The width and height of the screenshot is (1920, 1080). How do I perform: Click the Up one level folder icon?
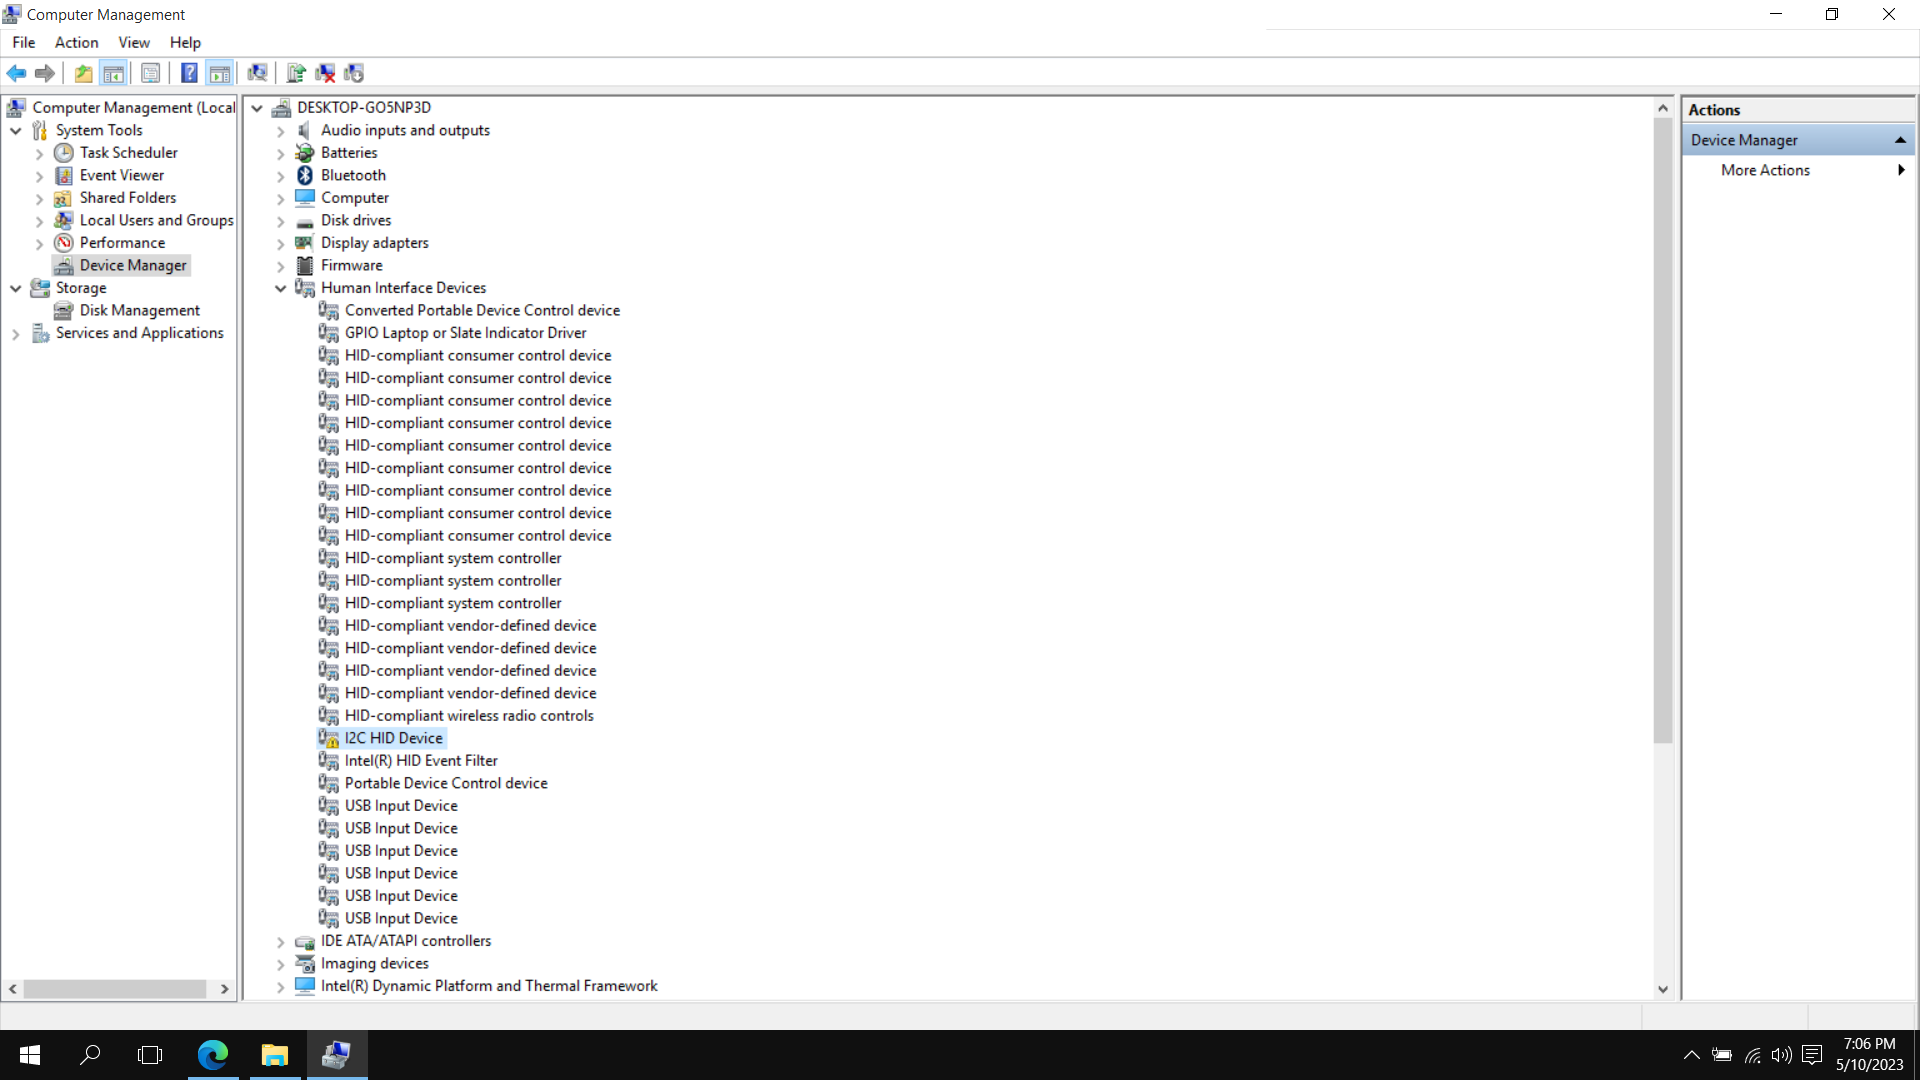click(x=84, y=73)
